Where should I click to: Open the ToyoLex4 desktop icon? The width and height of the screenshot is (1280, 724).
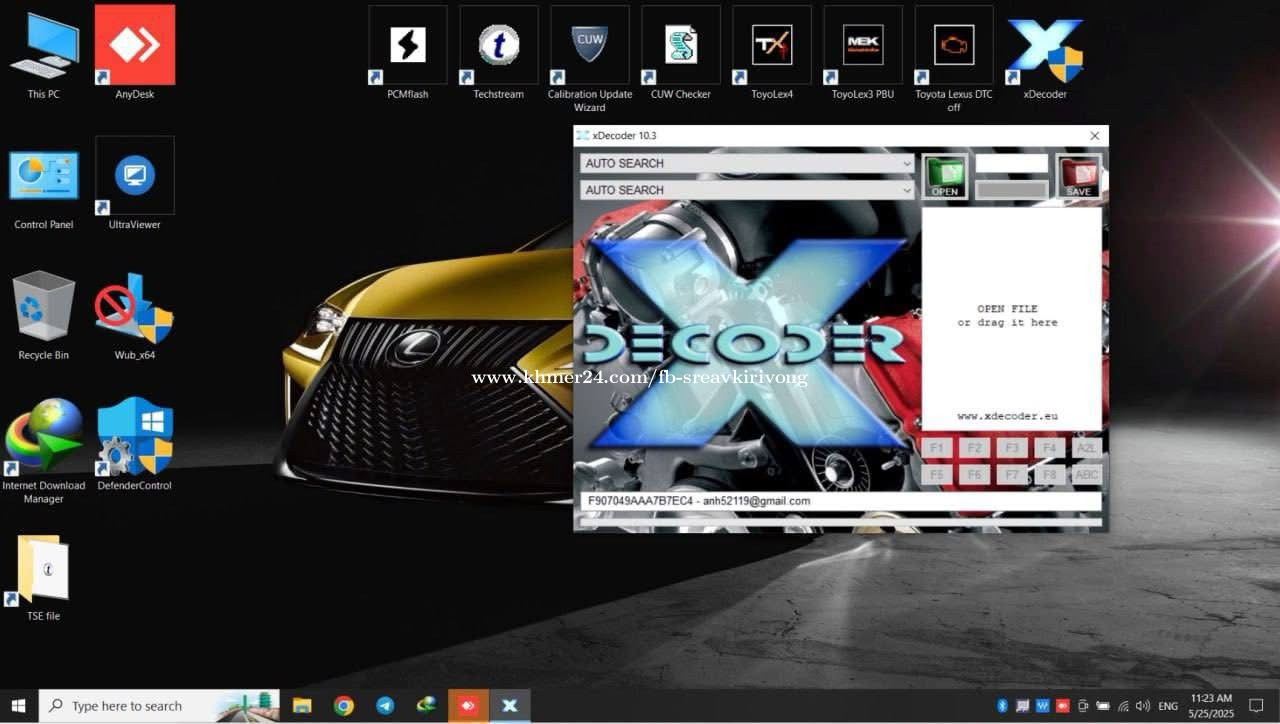[x=772, y=54]
